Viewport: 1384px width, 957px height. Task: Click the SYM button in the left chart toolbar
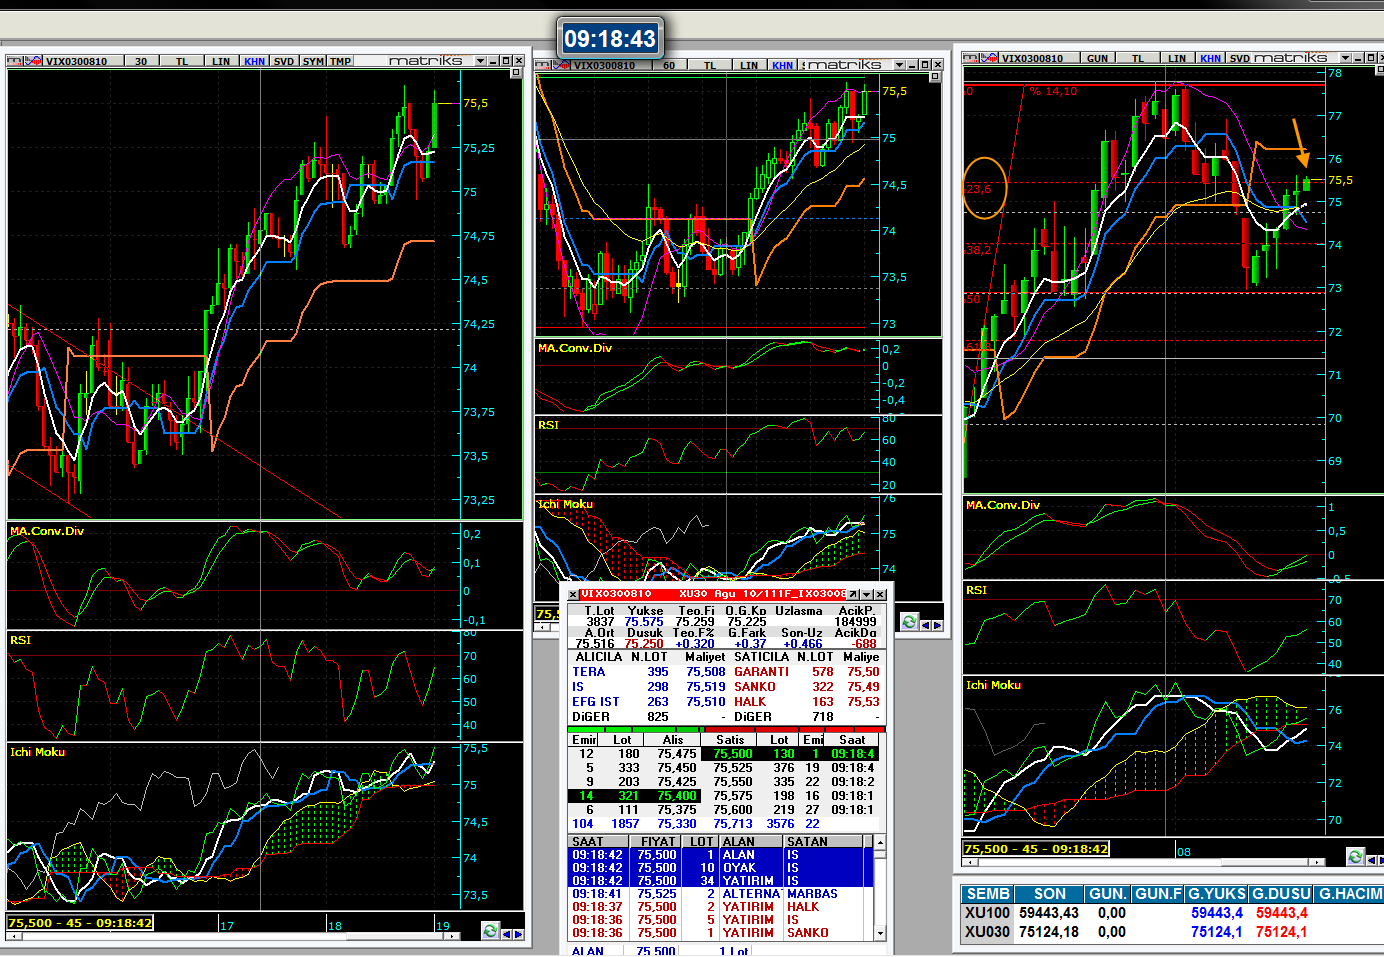(x=313, y=61)
